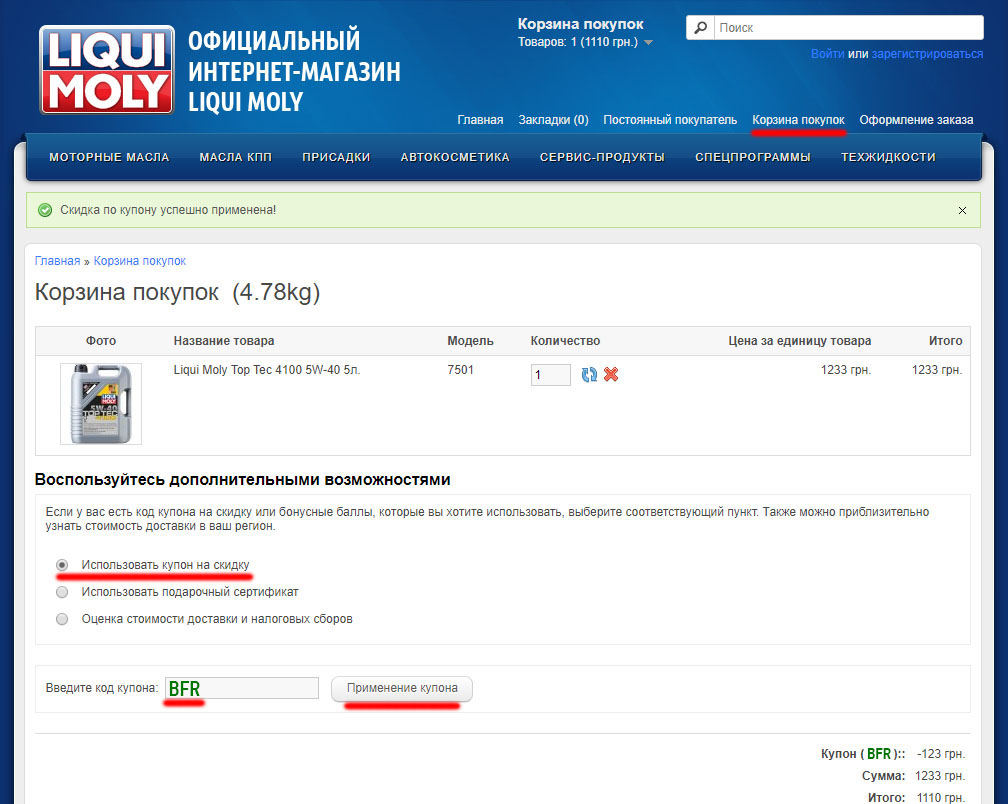Open Корзина покупок top navigation link
The height and width of the screenshot is (804, 1008).
click(798, 120)
